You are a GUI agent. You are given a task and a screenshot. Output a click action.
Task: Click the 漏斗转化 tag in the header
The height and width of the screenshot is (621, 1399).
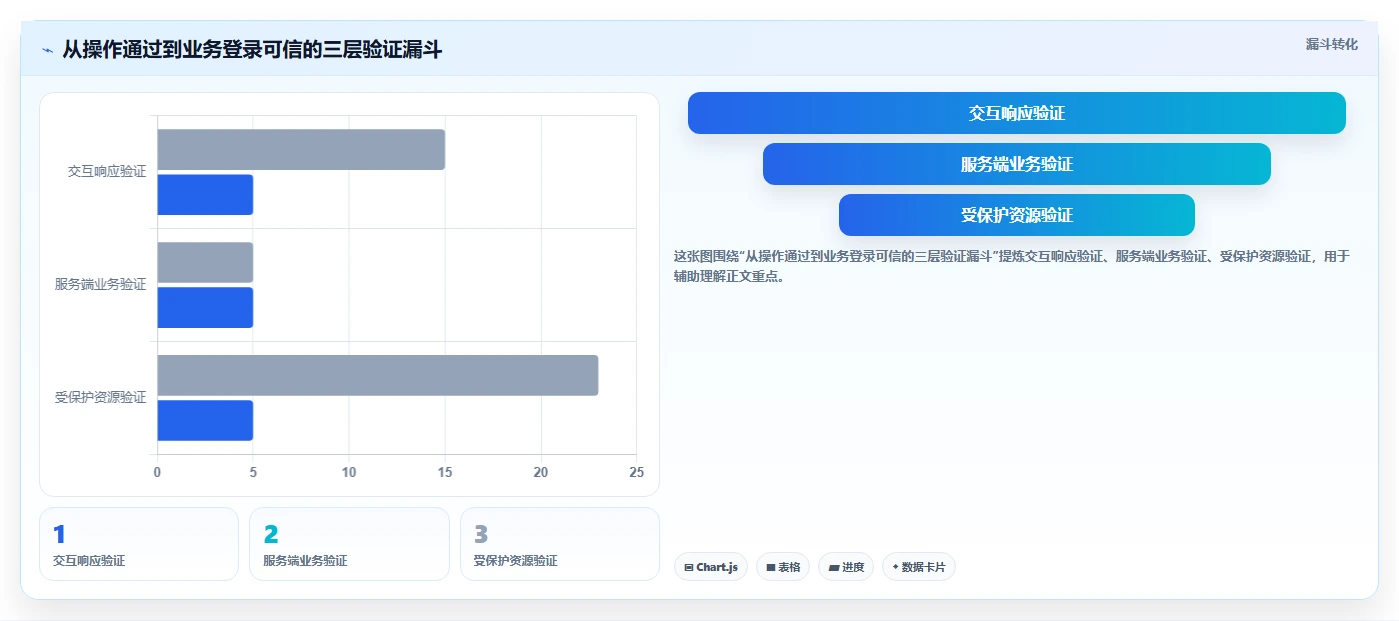pos(1331,44)
